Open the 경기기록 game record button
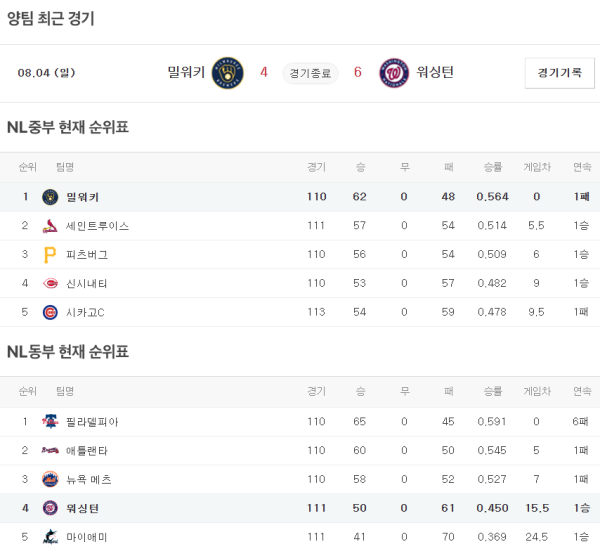600x556 pixels. point(559,72)
